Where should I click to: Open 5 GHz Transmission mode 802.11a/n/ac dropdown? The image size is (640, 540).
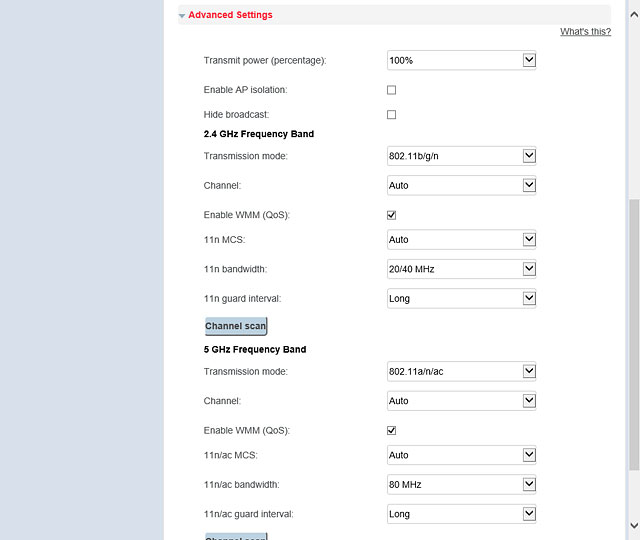(461, 371)
